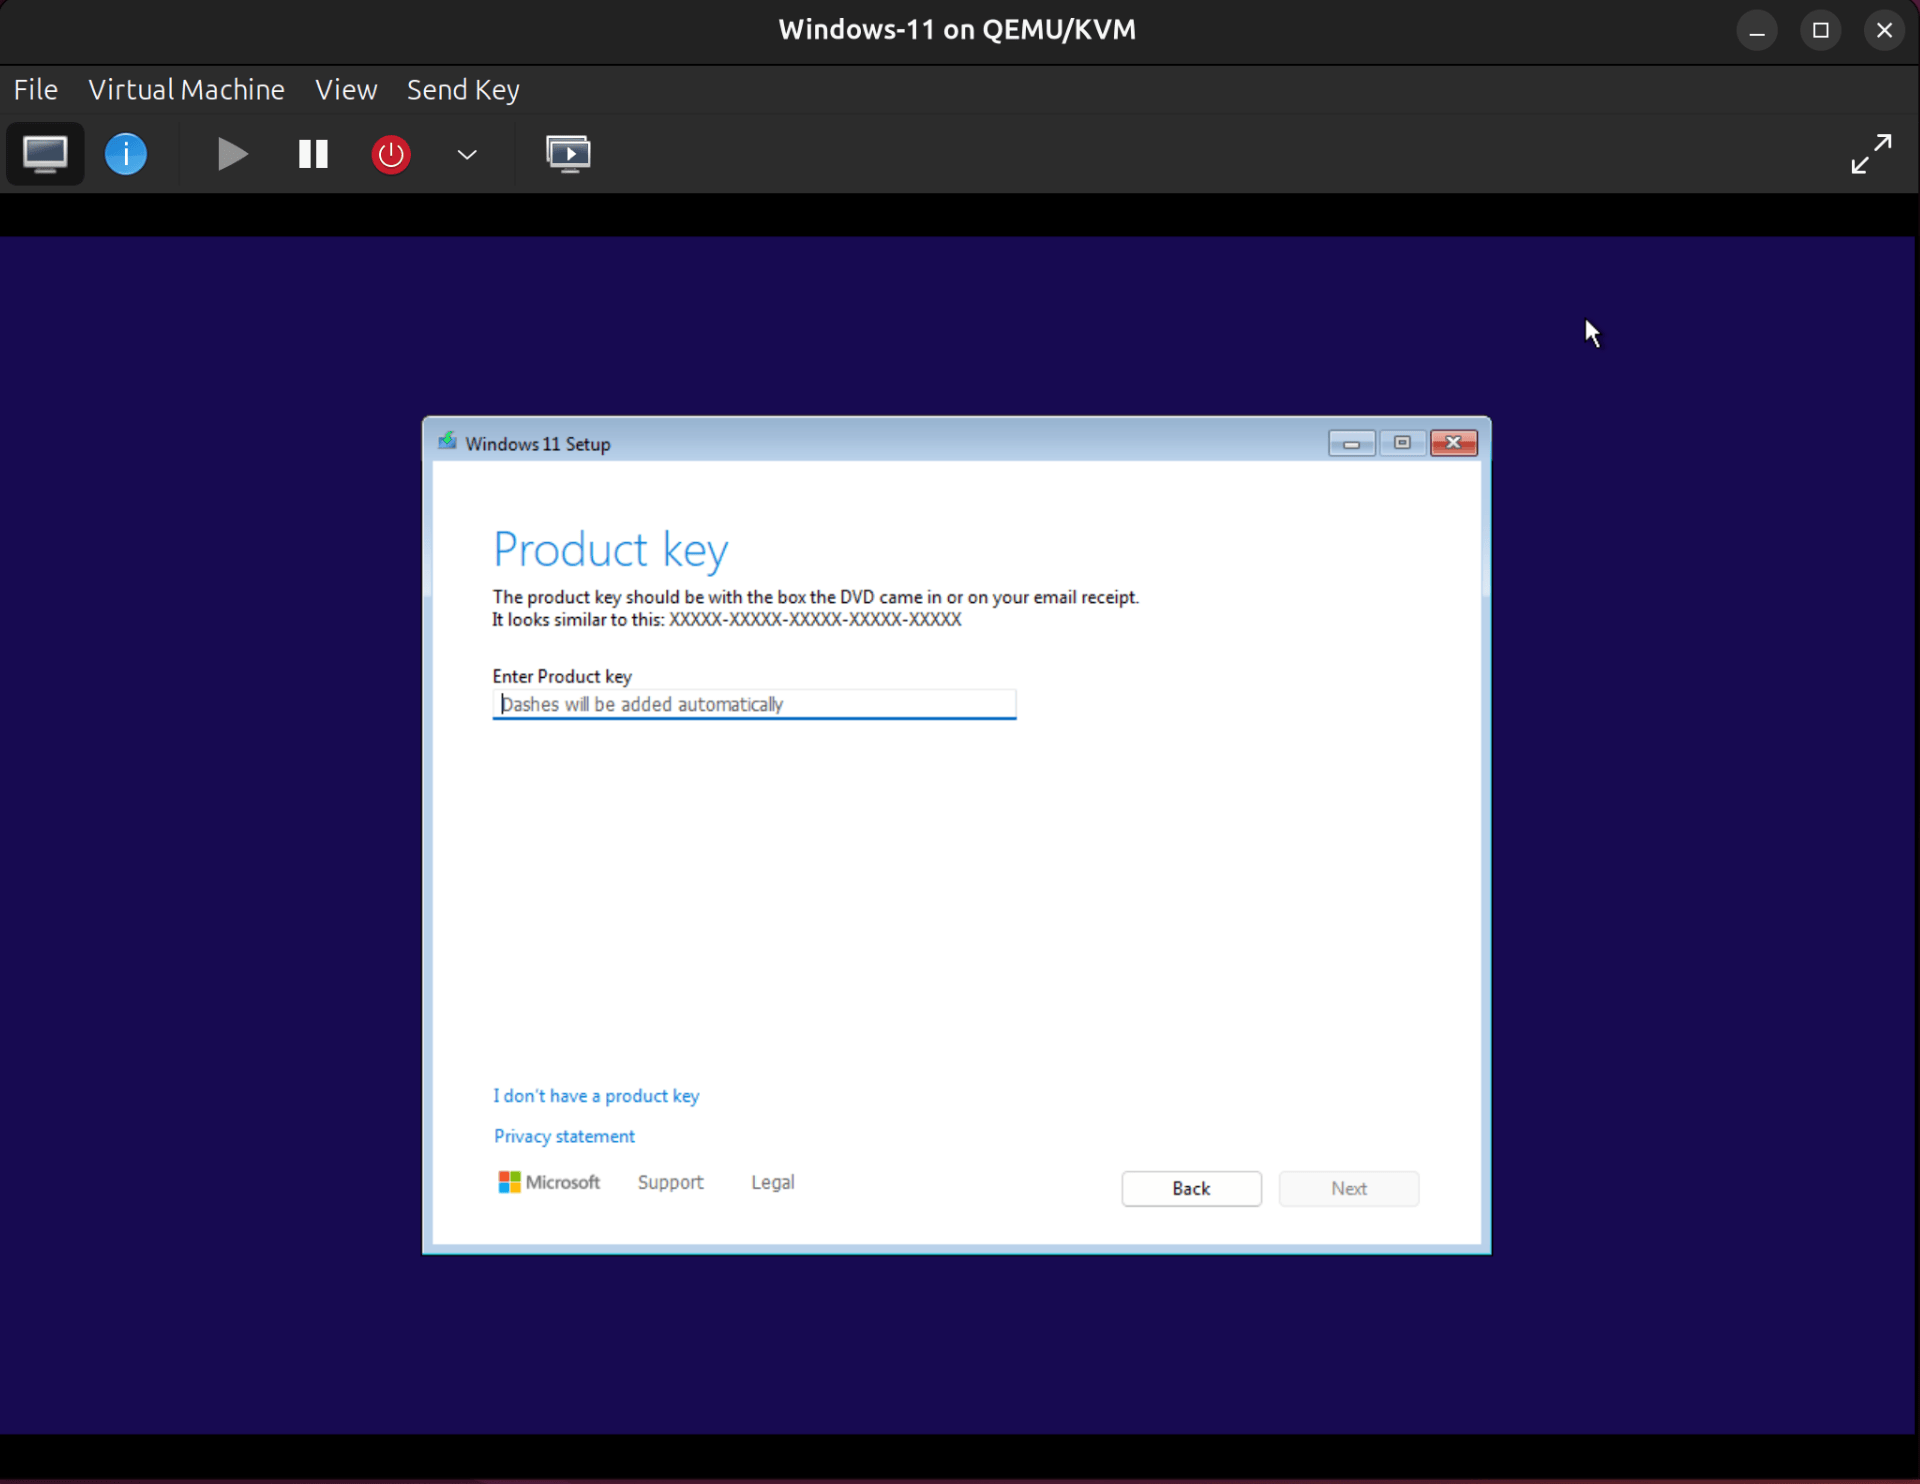The width and height of the screenshot is (1920, 1484).
Task: Open the Legal link
Action: 772,1181
